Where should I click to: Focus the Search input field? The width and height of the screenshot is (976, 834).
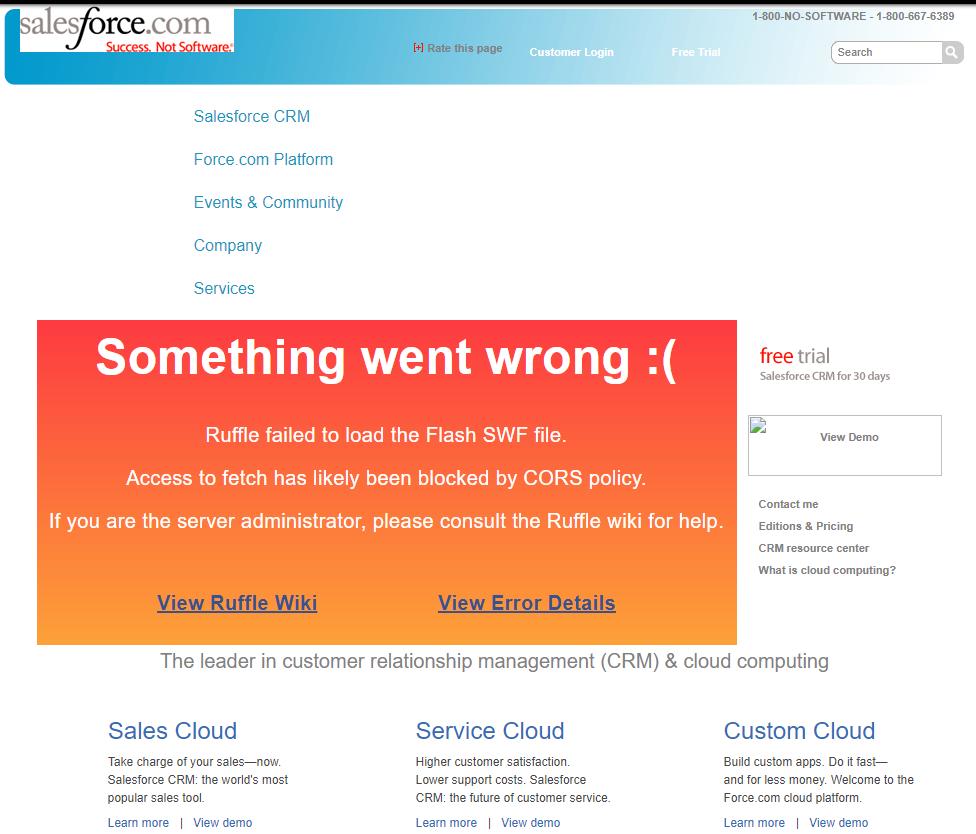pos(886,52)
